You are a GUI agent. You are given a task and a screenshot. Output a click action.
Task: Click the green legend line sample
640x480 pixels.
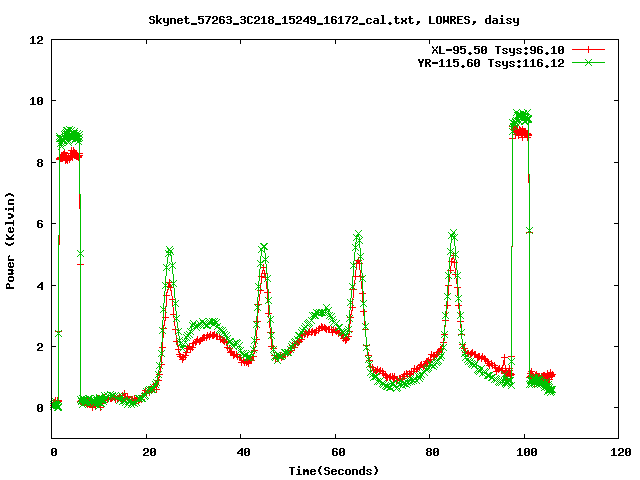pyautogui.click(x=588, y=62)
